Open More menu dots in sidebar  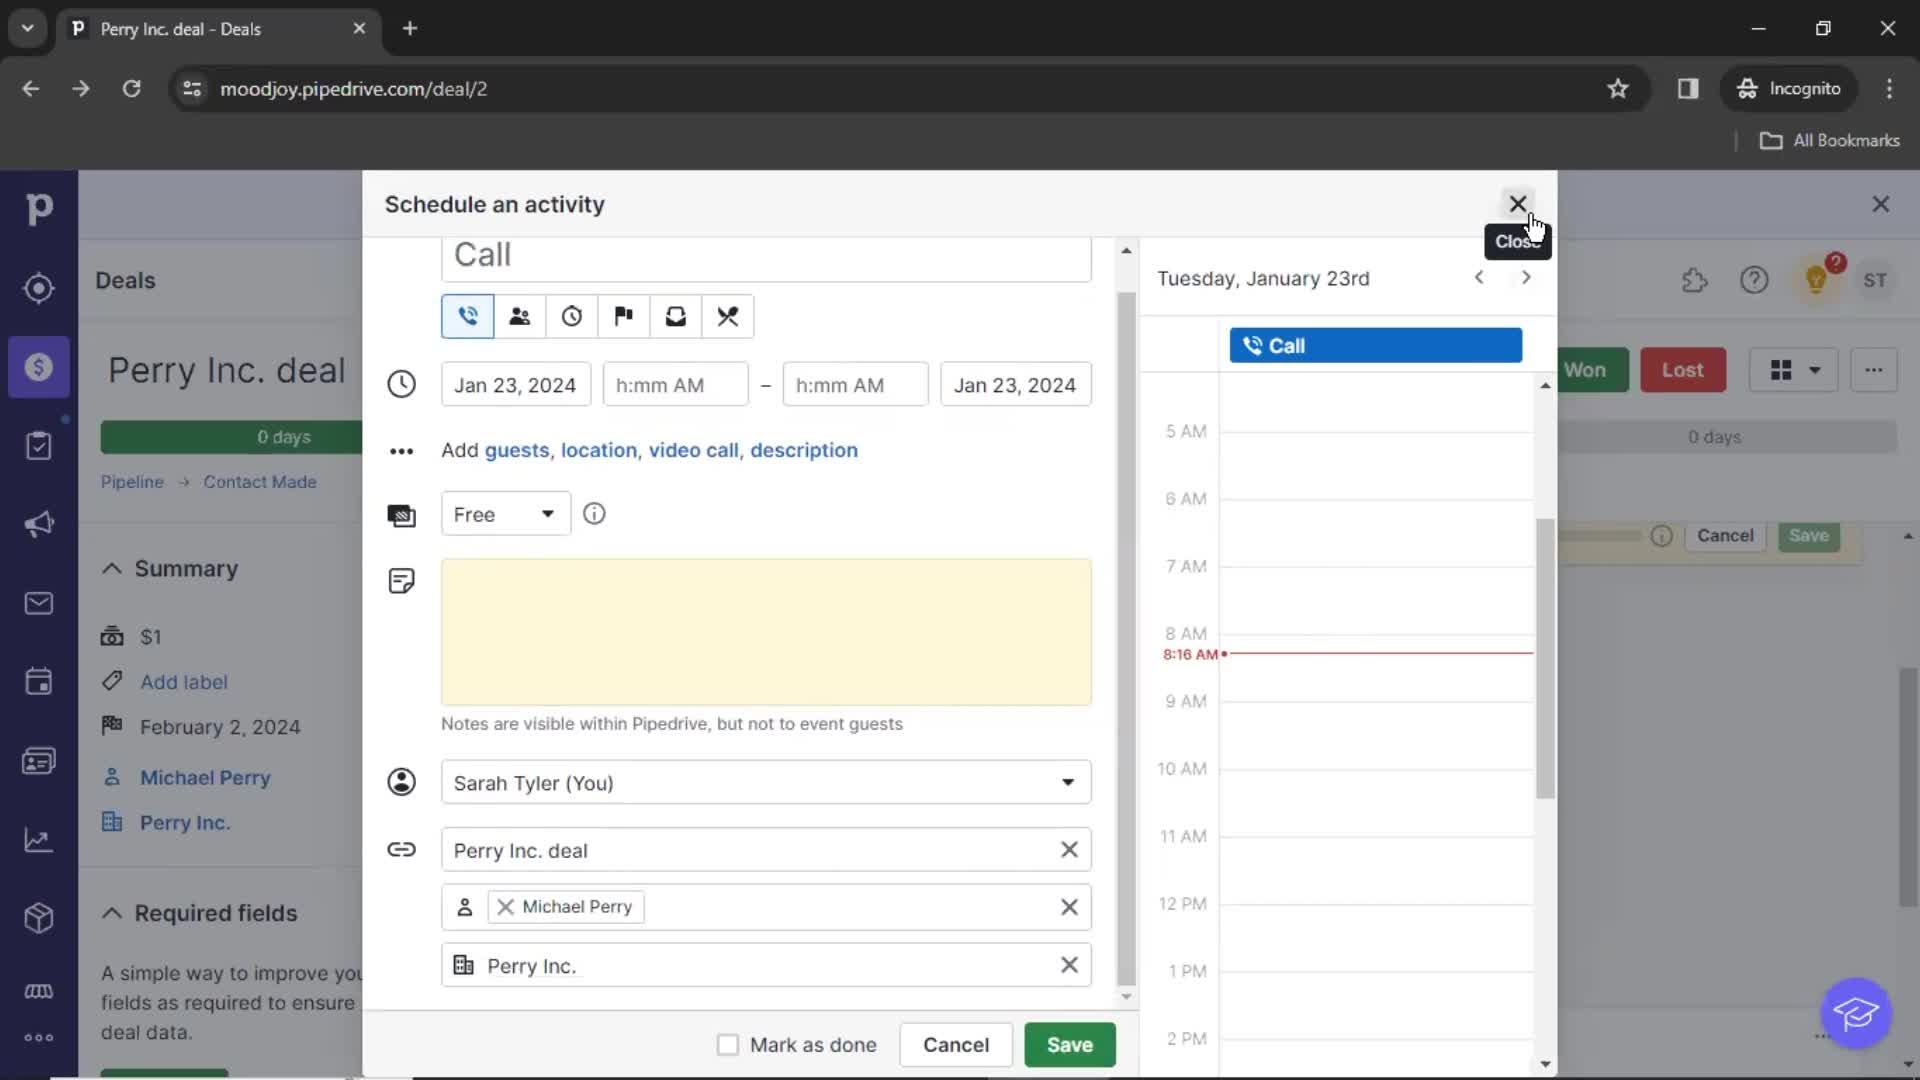tap(39, 1038)
